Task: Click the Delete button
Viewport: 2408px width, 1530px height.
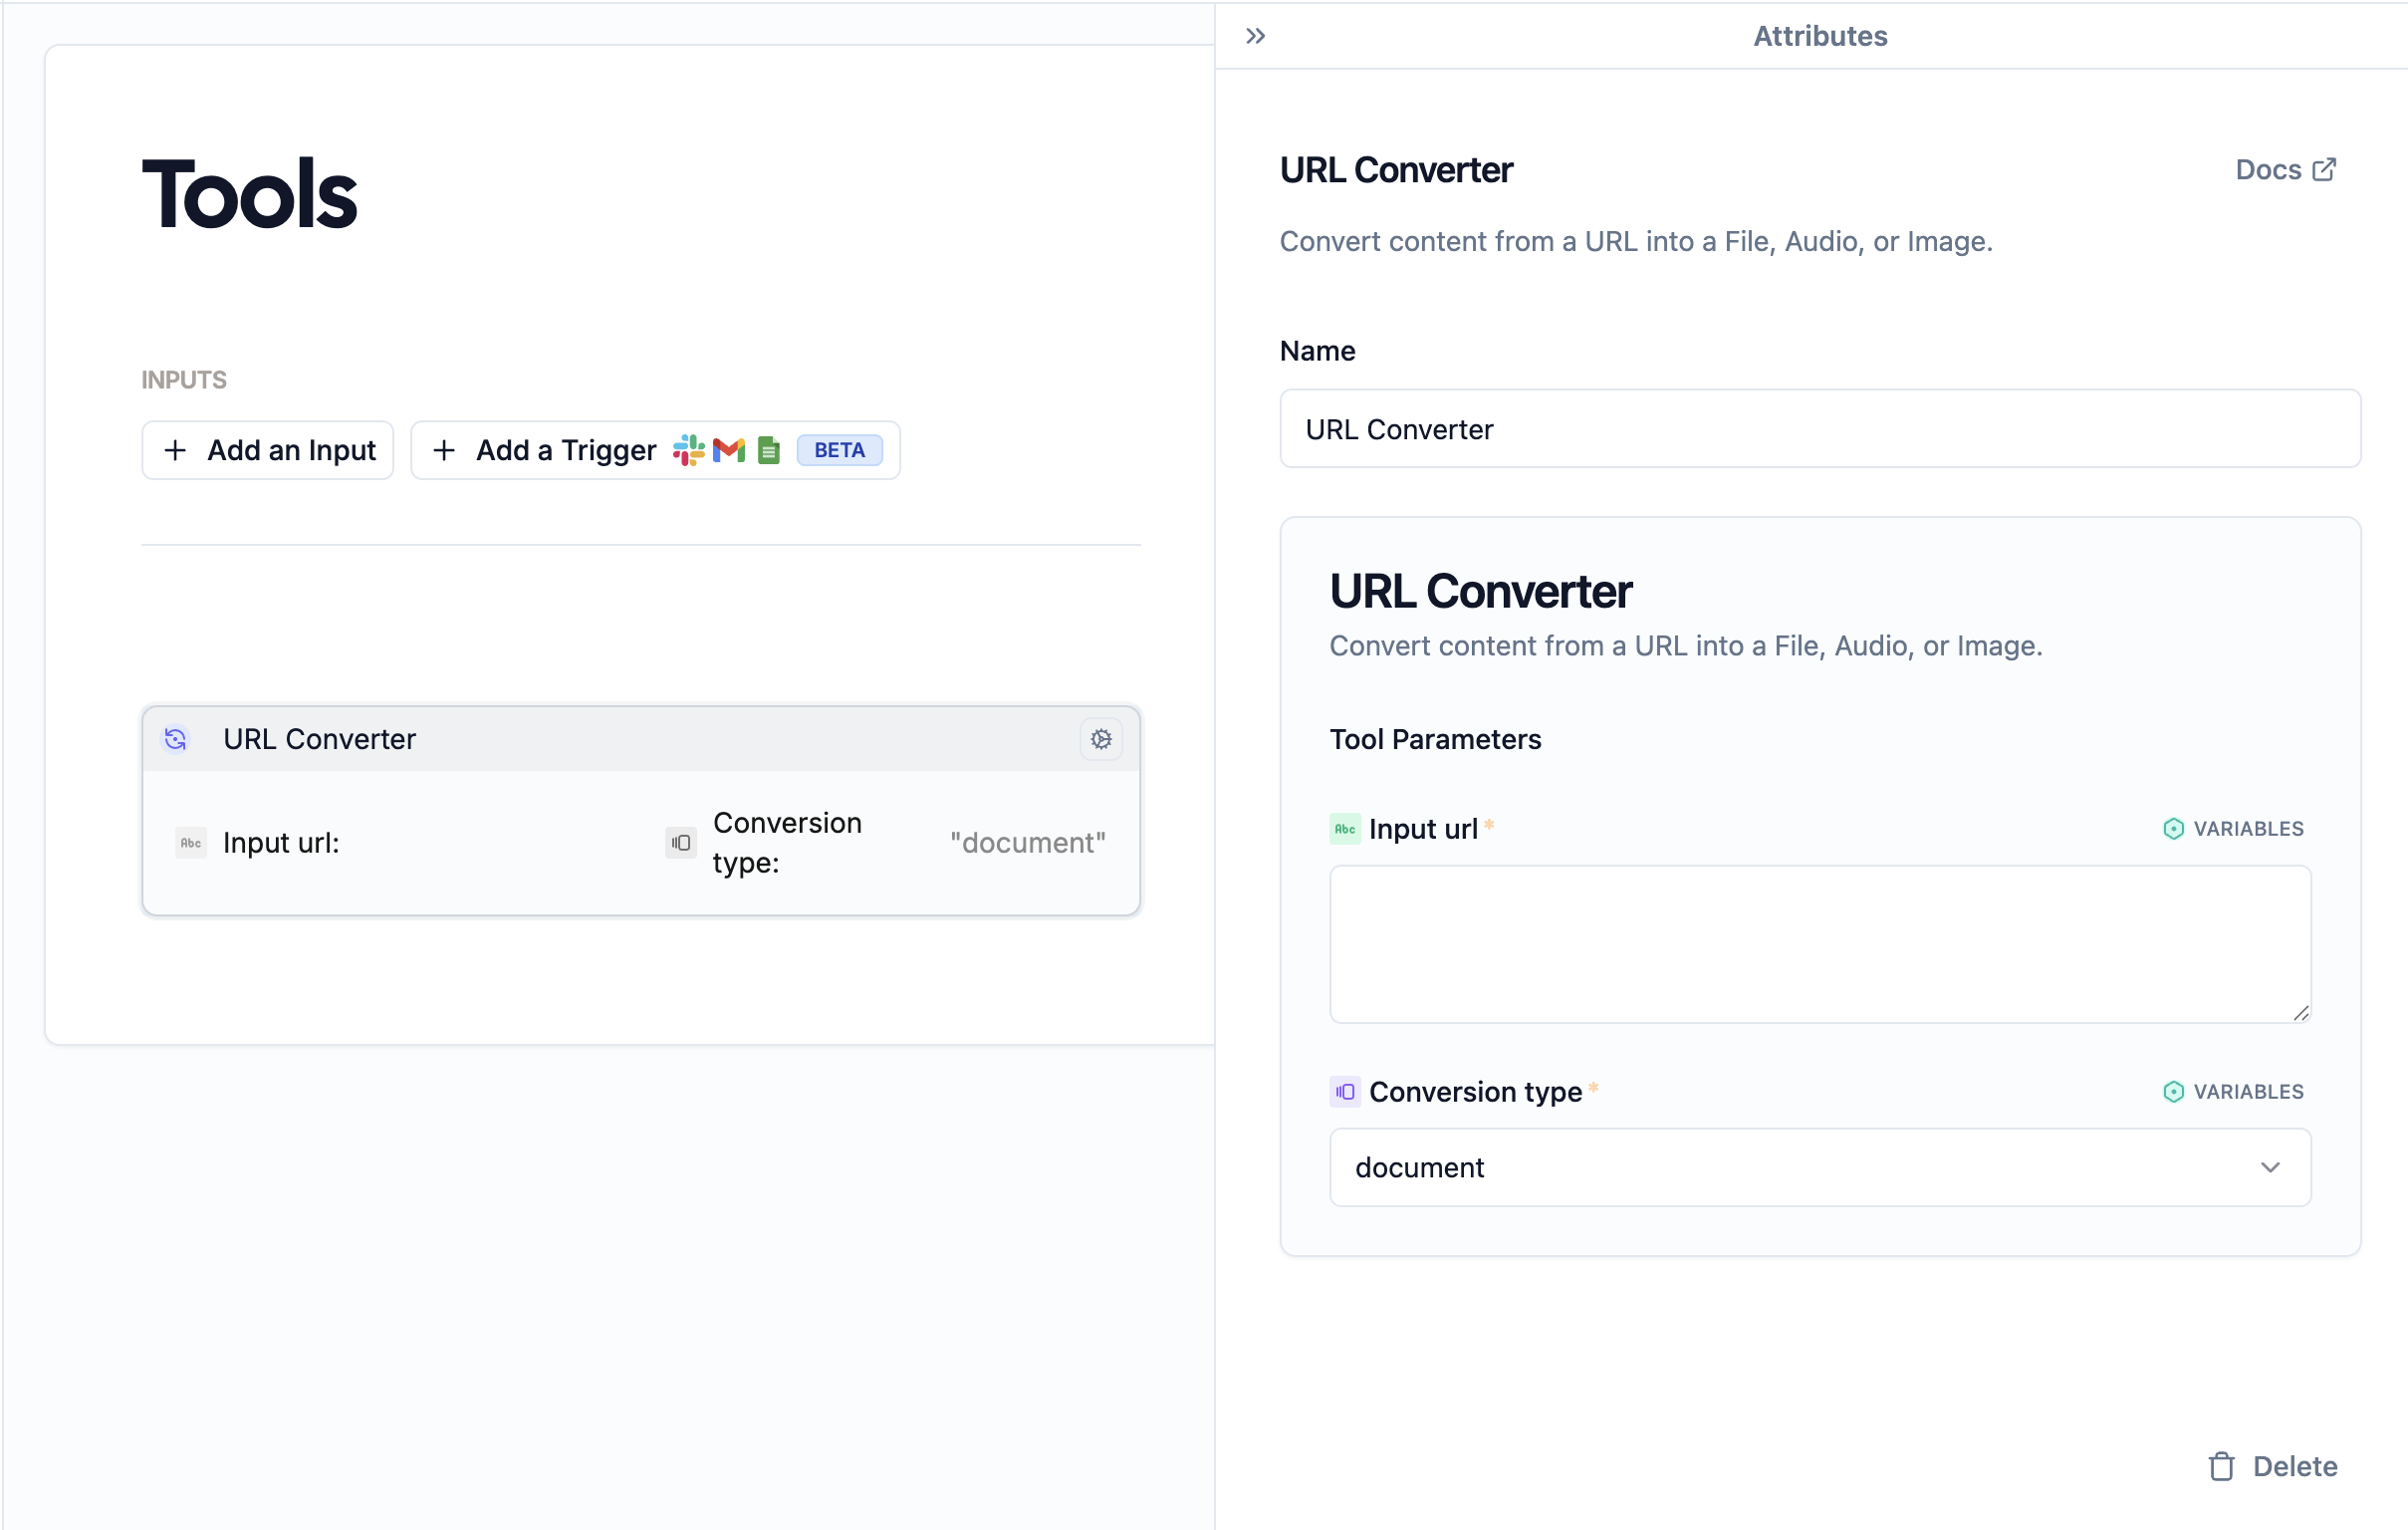Action: 2295,1466
